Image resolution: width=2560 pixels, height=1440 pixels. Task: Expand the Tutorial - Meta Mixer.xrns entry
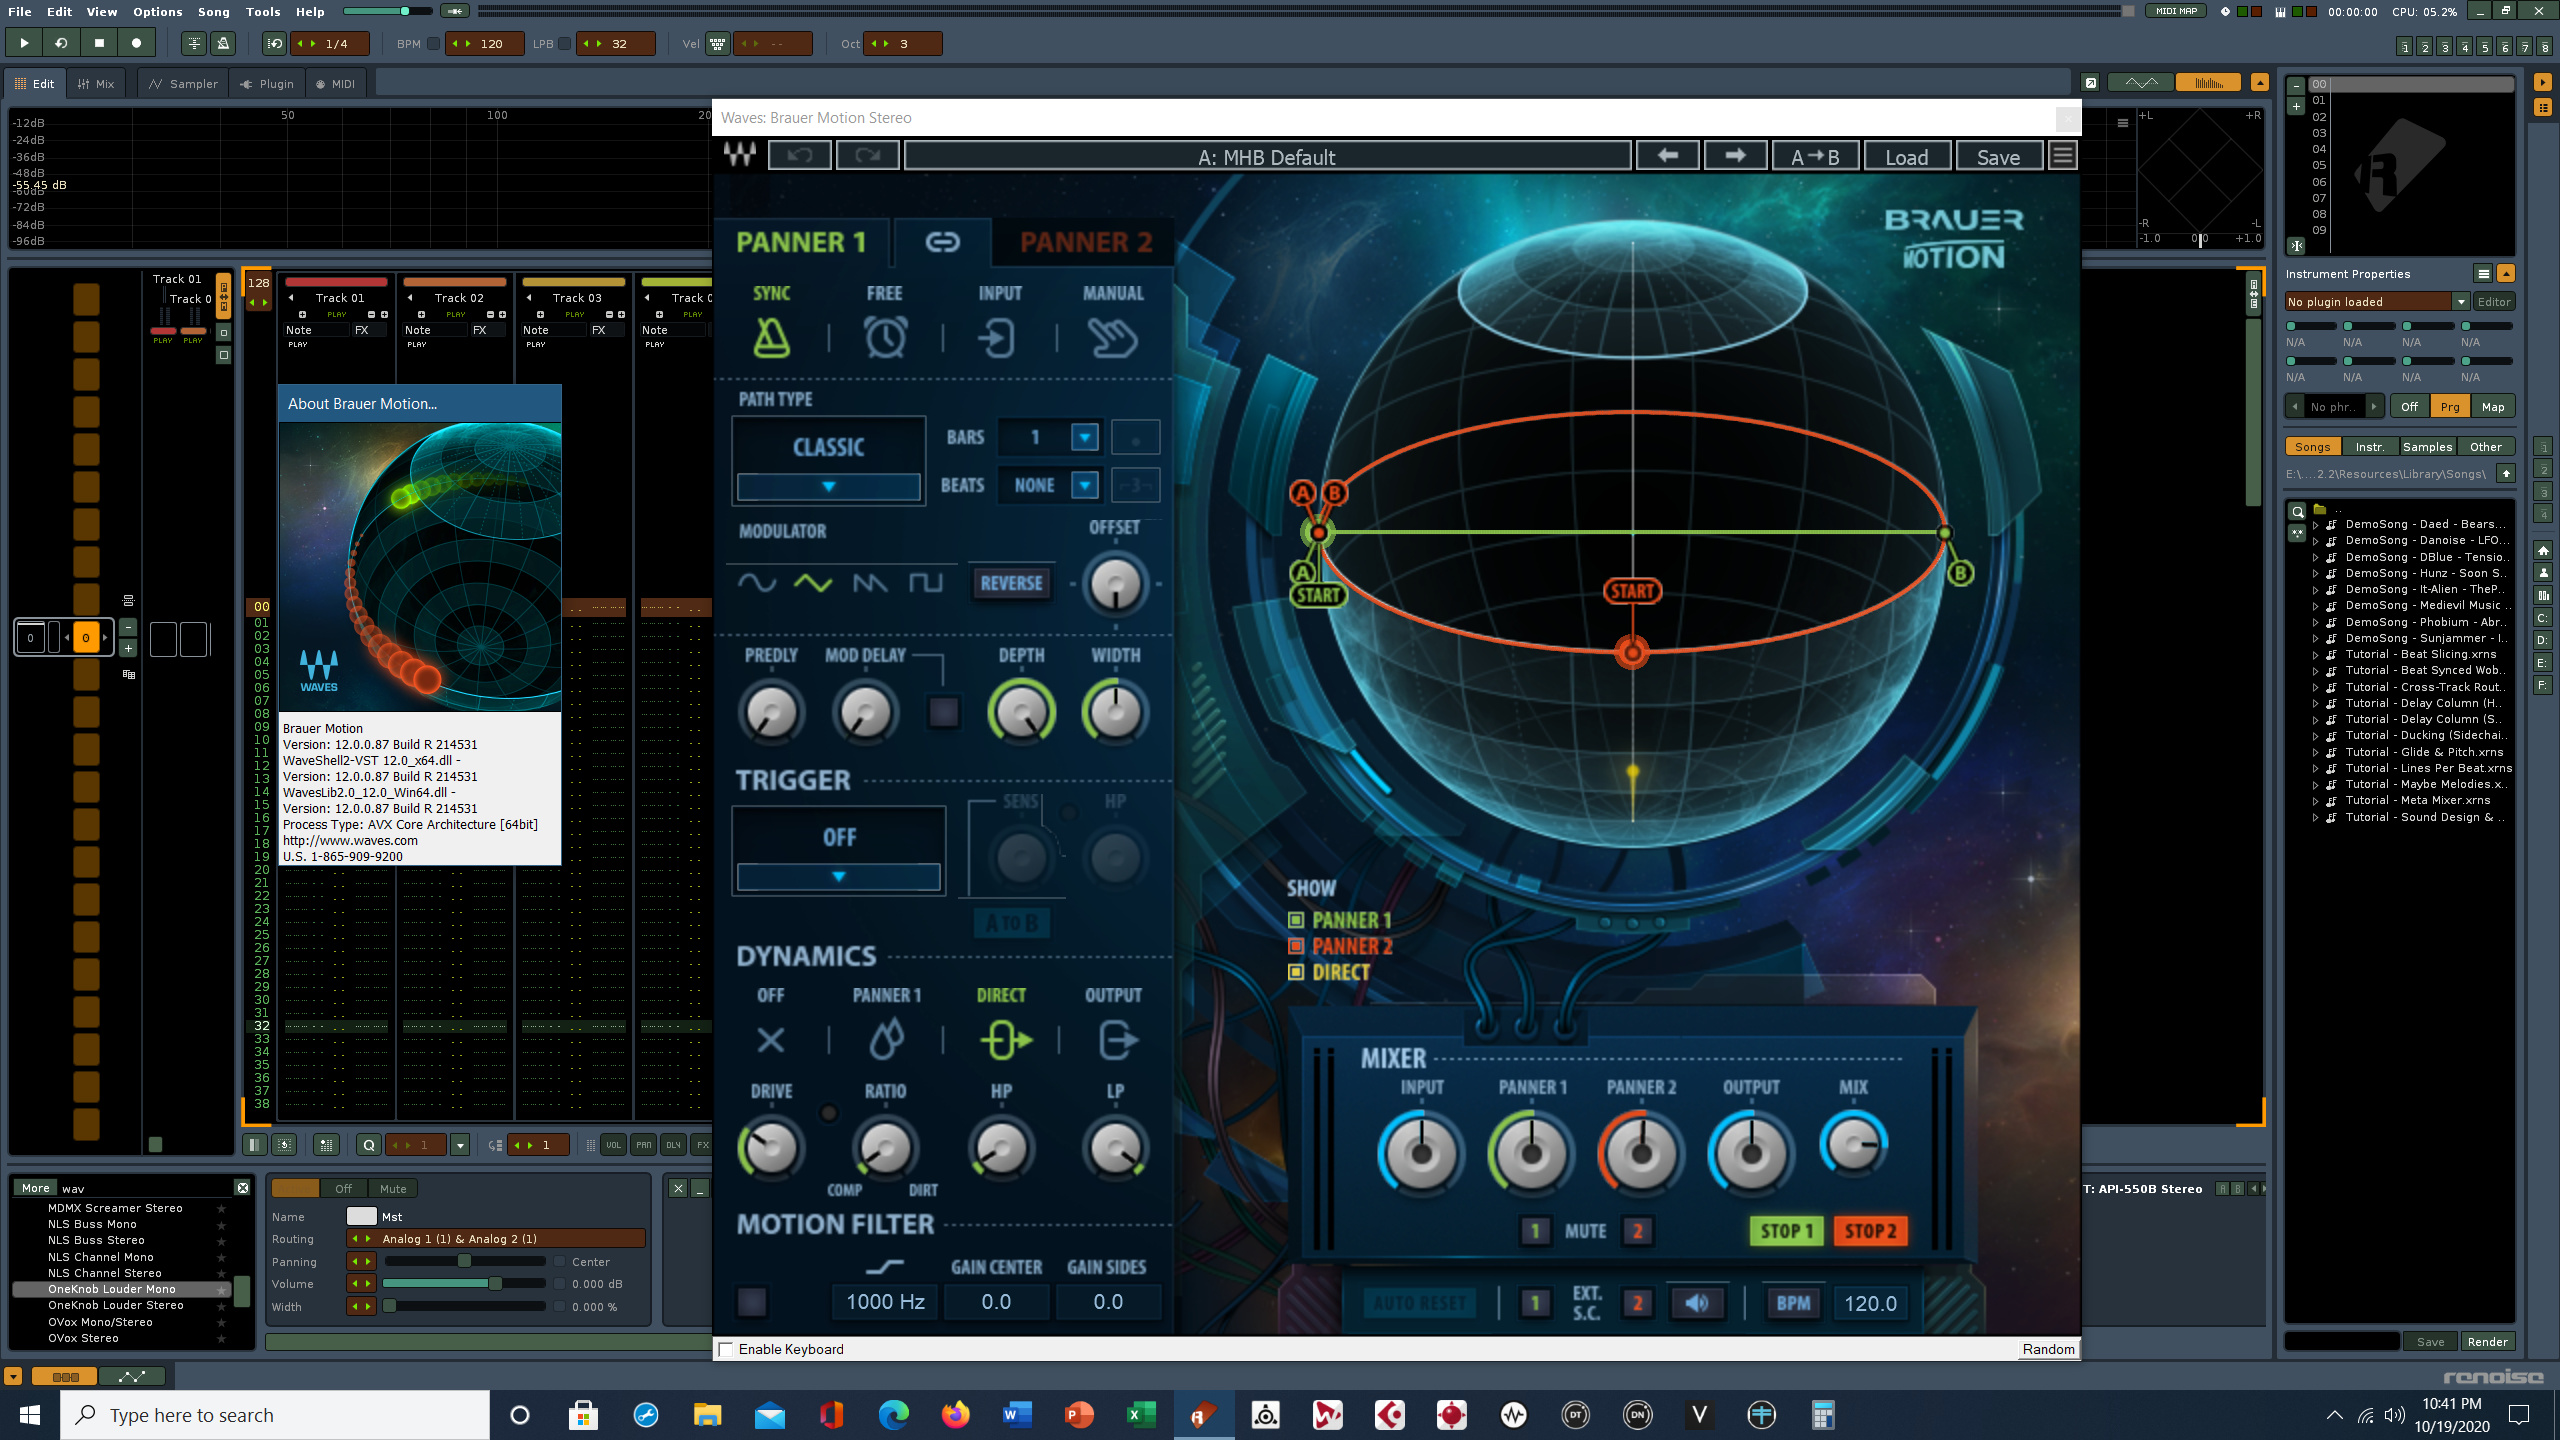[2315, 800]
